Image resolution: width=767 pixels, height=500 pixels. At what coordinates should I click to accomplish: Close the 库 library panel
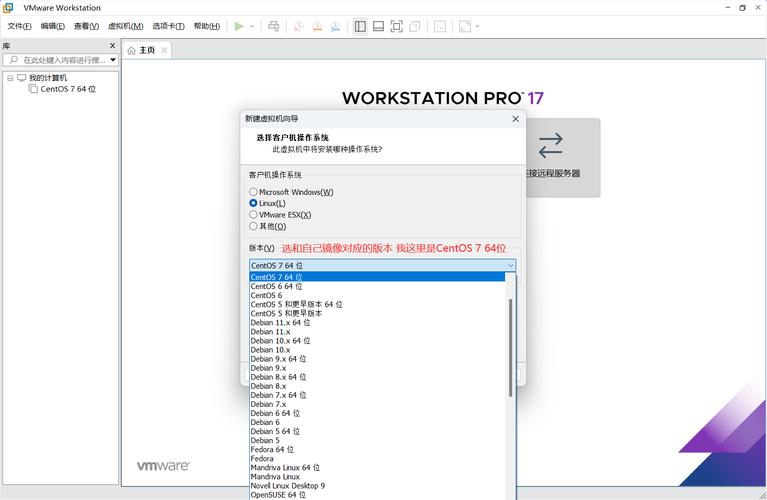point(113,45)
